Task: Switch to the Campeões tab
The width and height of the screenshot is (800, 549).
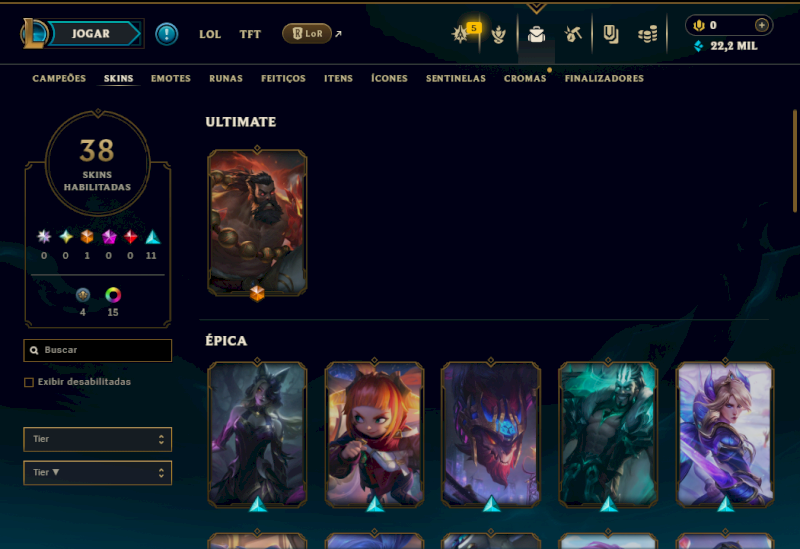Action: click(x=59, y=79)
